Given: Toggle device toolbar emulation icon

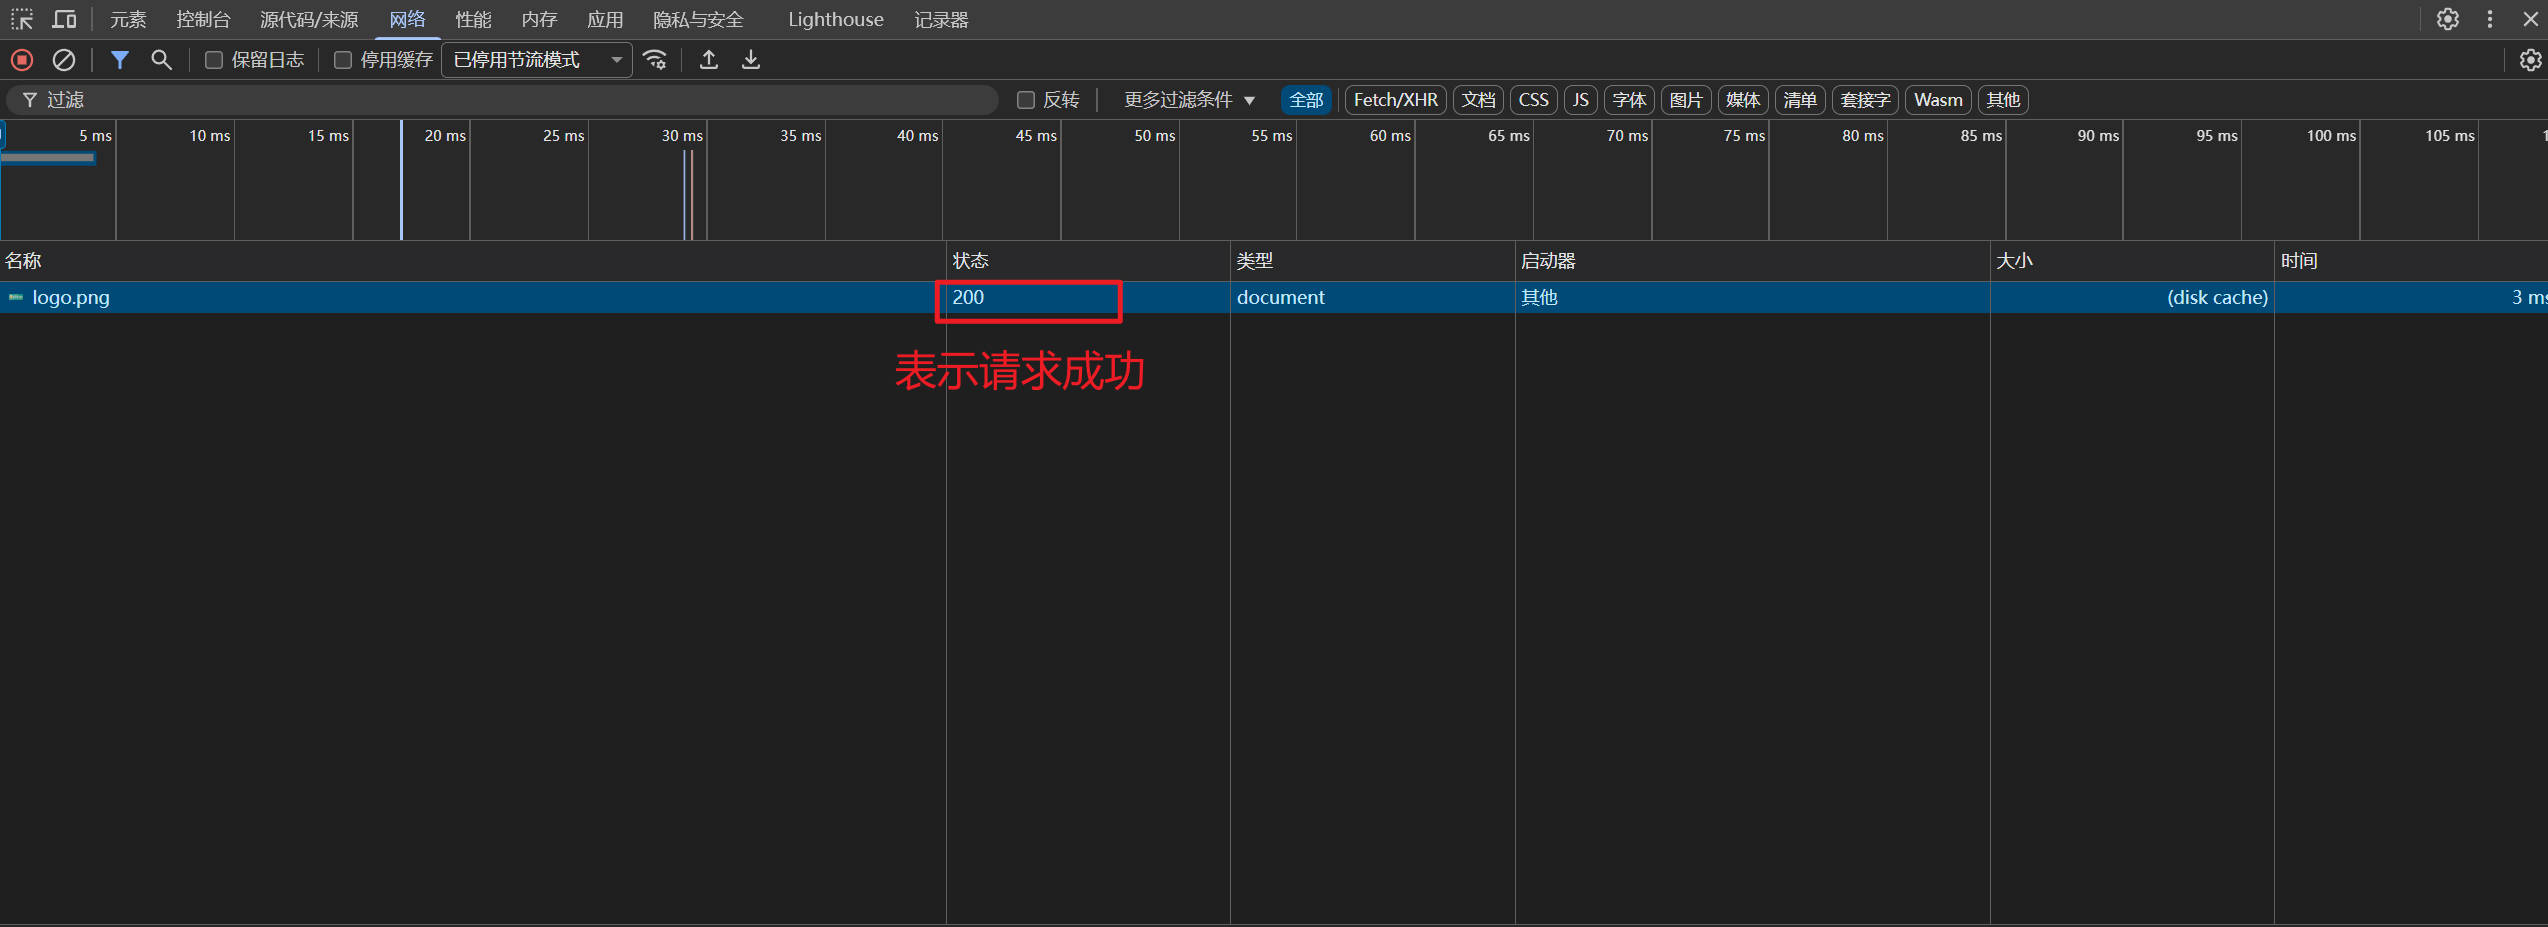Looking at the screenshot, I should 64,19.
